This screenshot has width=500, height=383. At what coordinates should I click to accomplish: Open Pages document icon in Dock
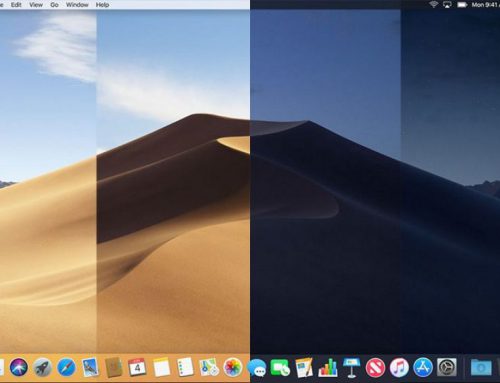click(x=304, y=368)
